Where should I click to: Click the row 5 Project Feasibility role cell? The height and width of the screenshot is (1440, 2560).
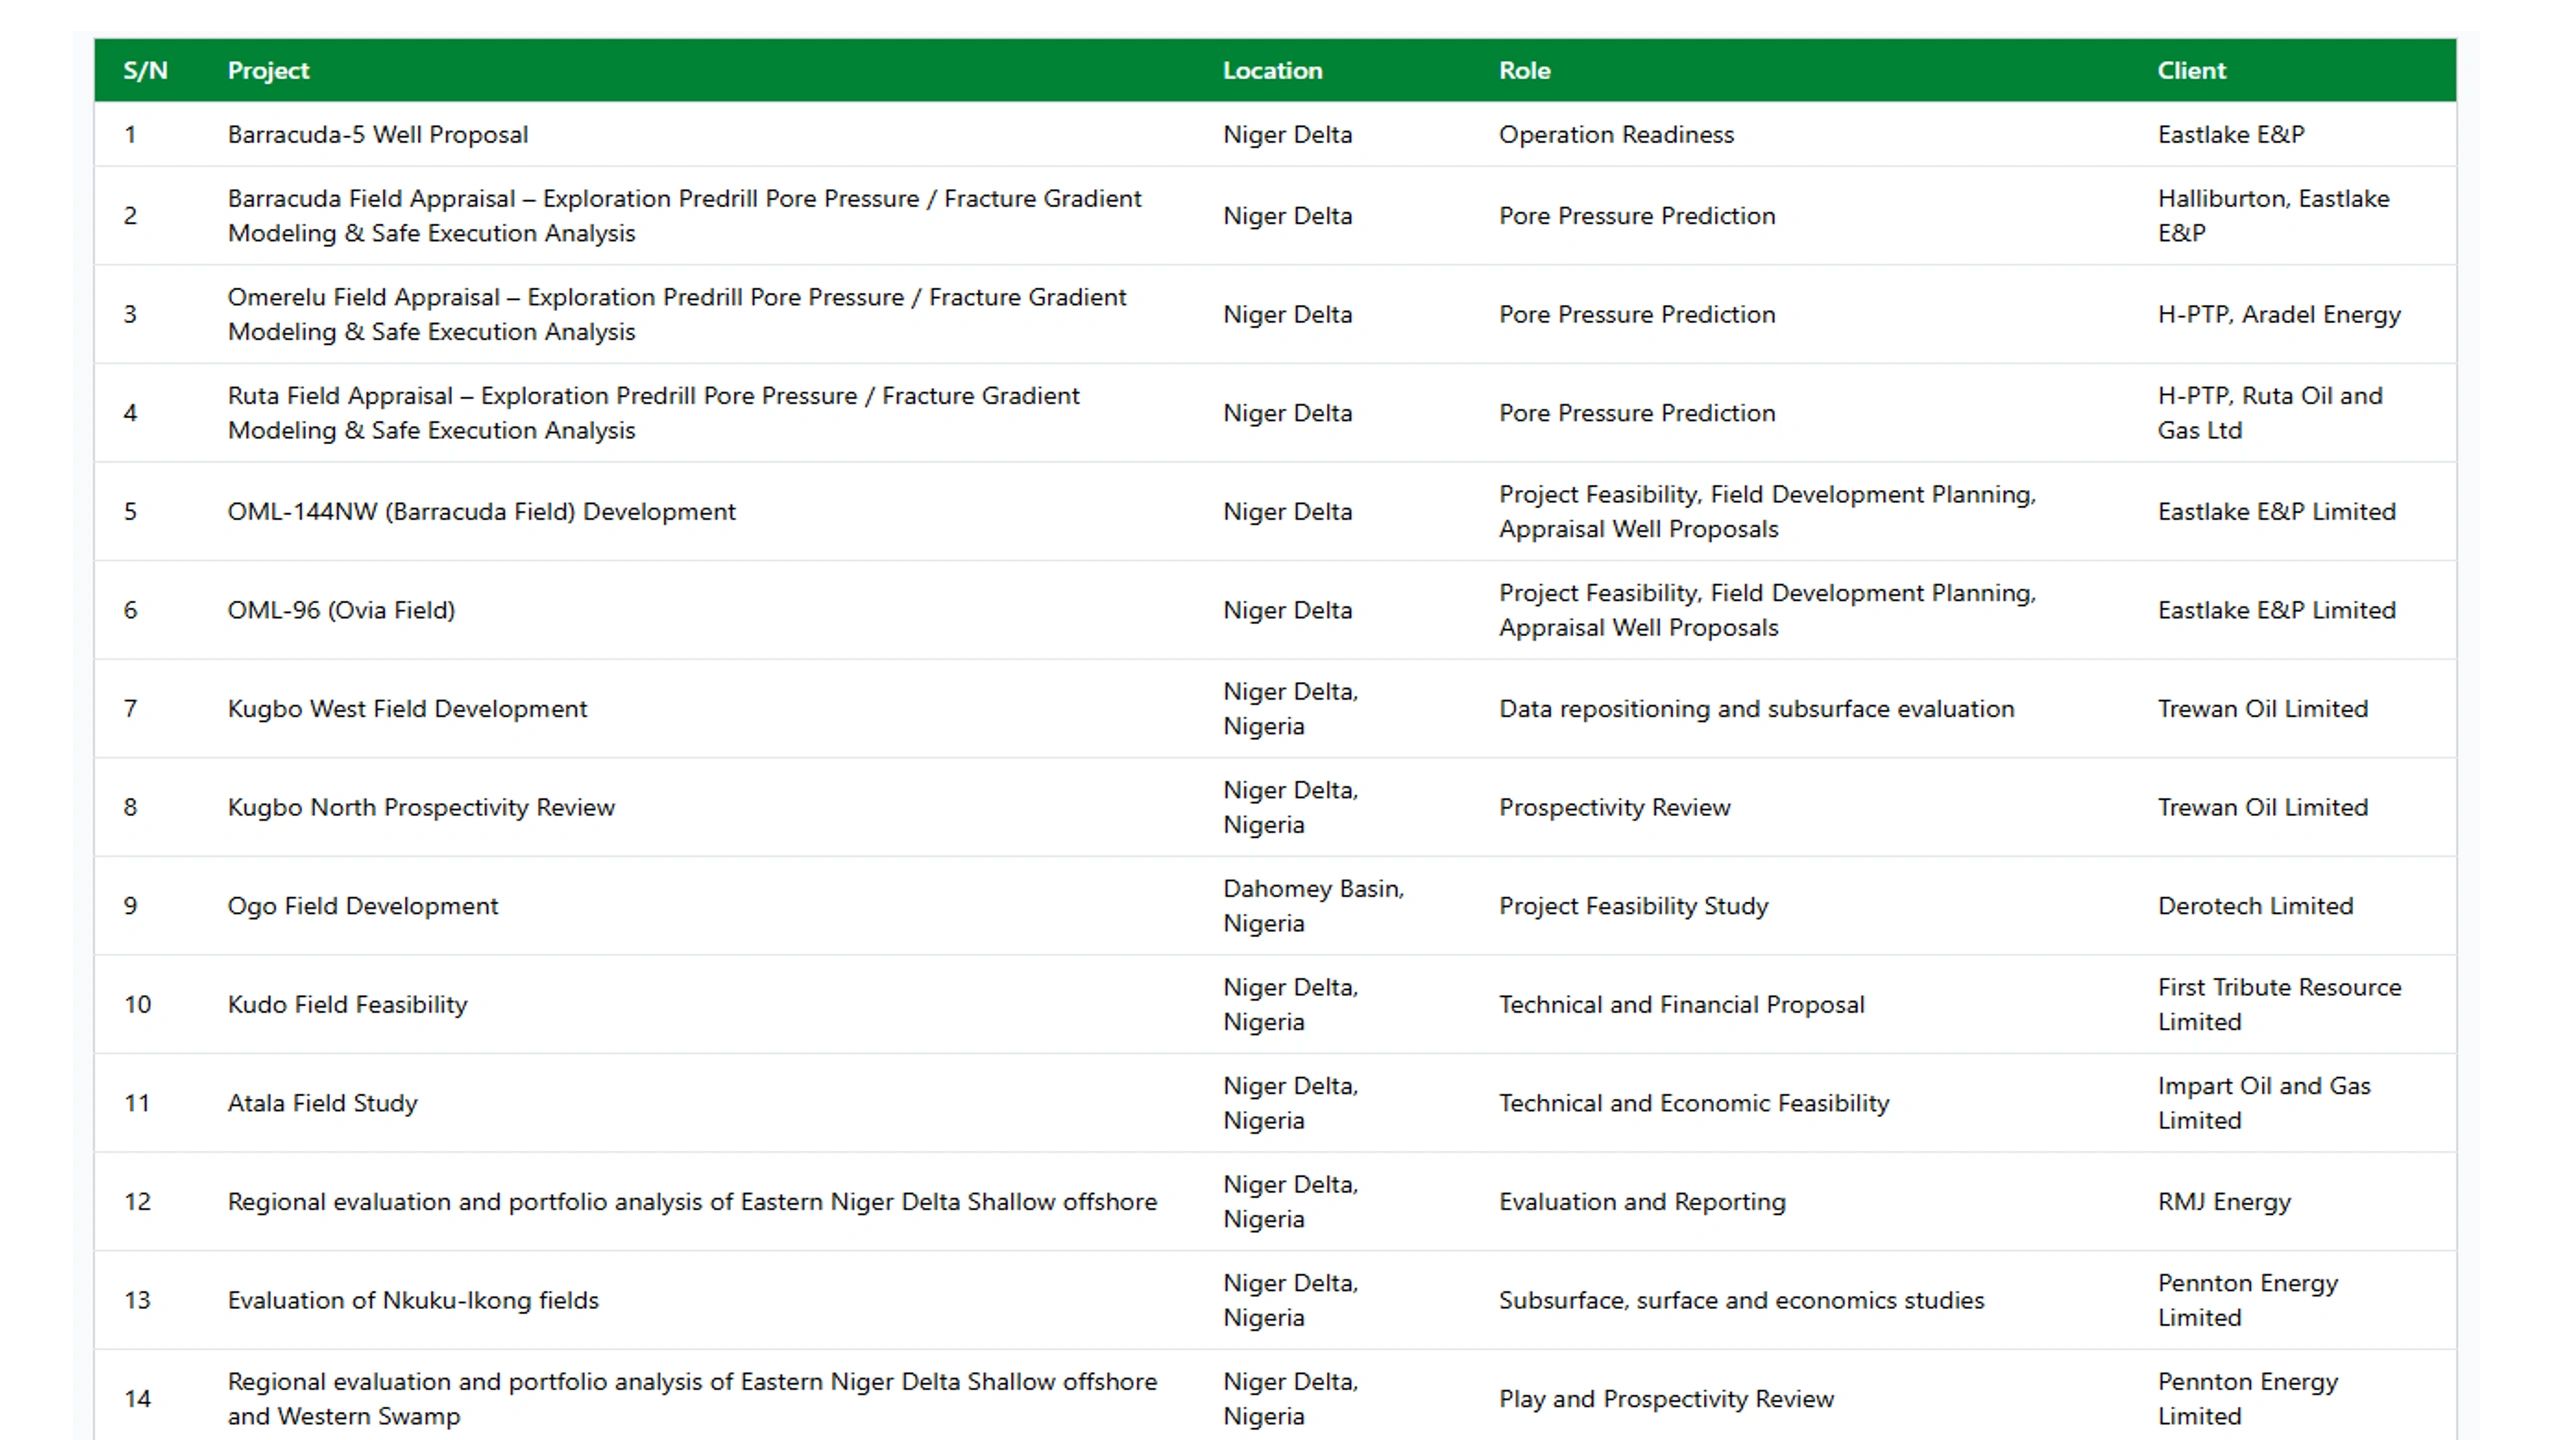coord(1767,511)
